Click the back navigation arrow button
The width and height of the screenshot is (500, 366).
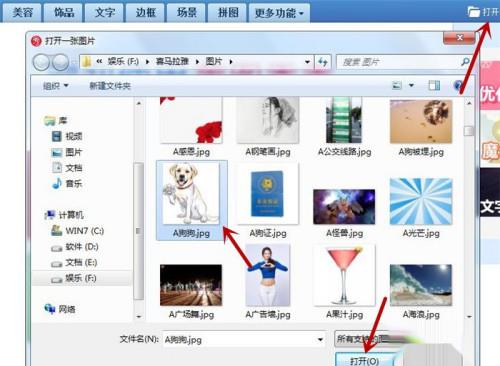click(x=41, y=62)
